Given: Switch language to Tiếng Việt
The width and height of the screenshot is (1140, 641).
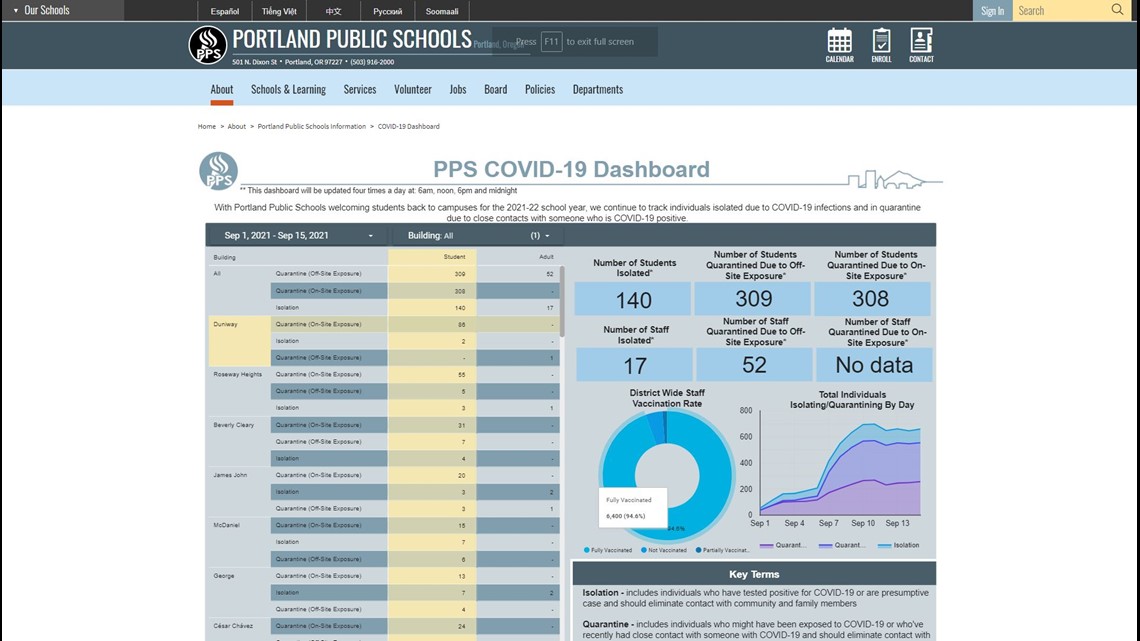Looking at the screenshot, I should click(x=279, y=11).
